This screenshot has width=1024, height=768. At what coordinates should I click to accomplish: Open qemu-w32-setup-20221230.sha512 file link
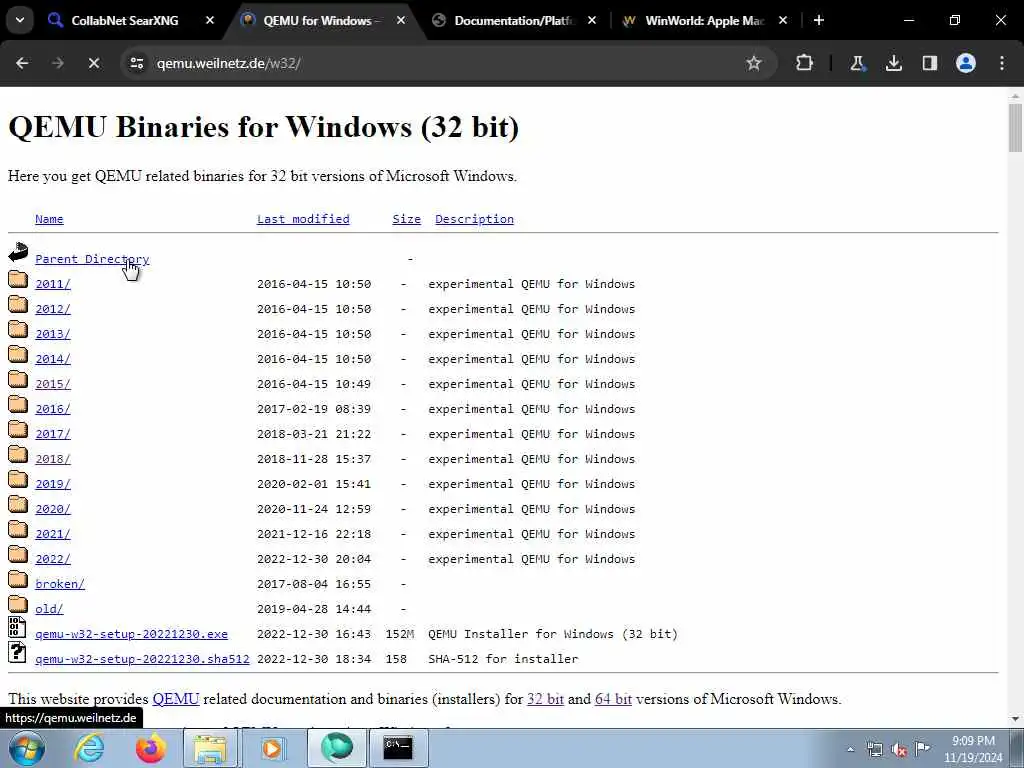point(142,659)
